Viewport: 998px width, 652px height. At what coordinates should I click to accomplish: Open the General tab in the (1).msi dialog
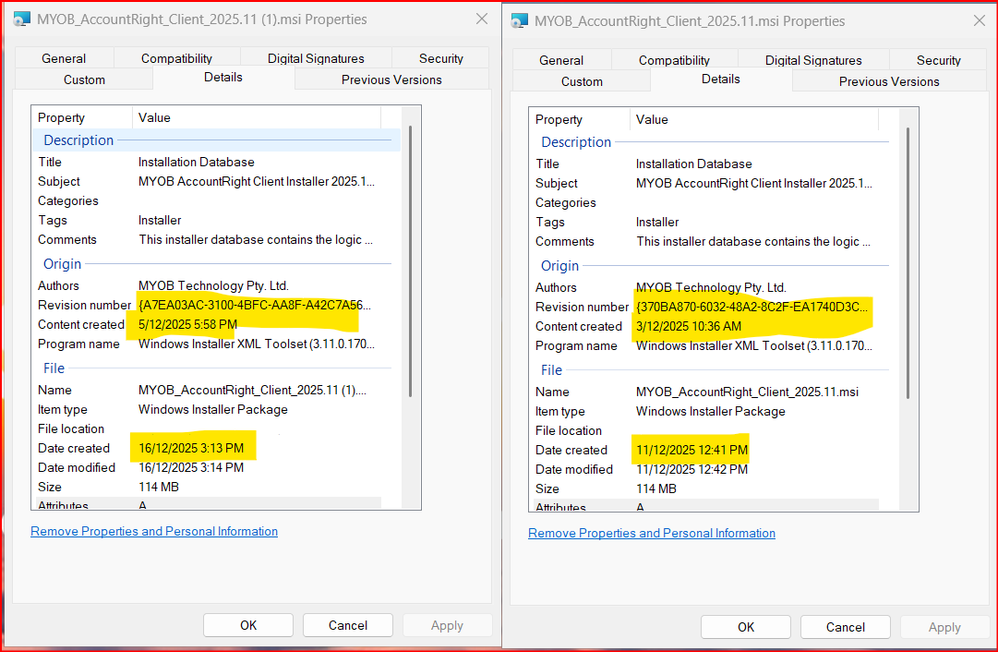[64, 58]
